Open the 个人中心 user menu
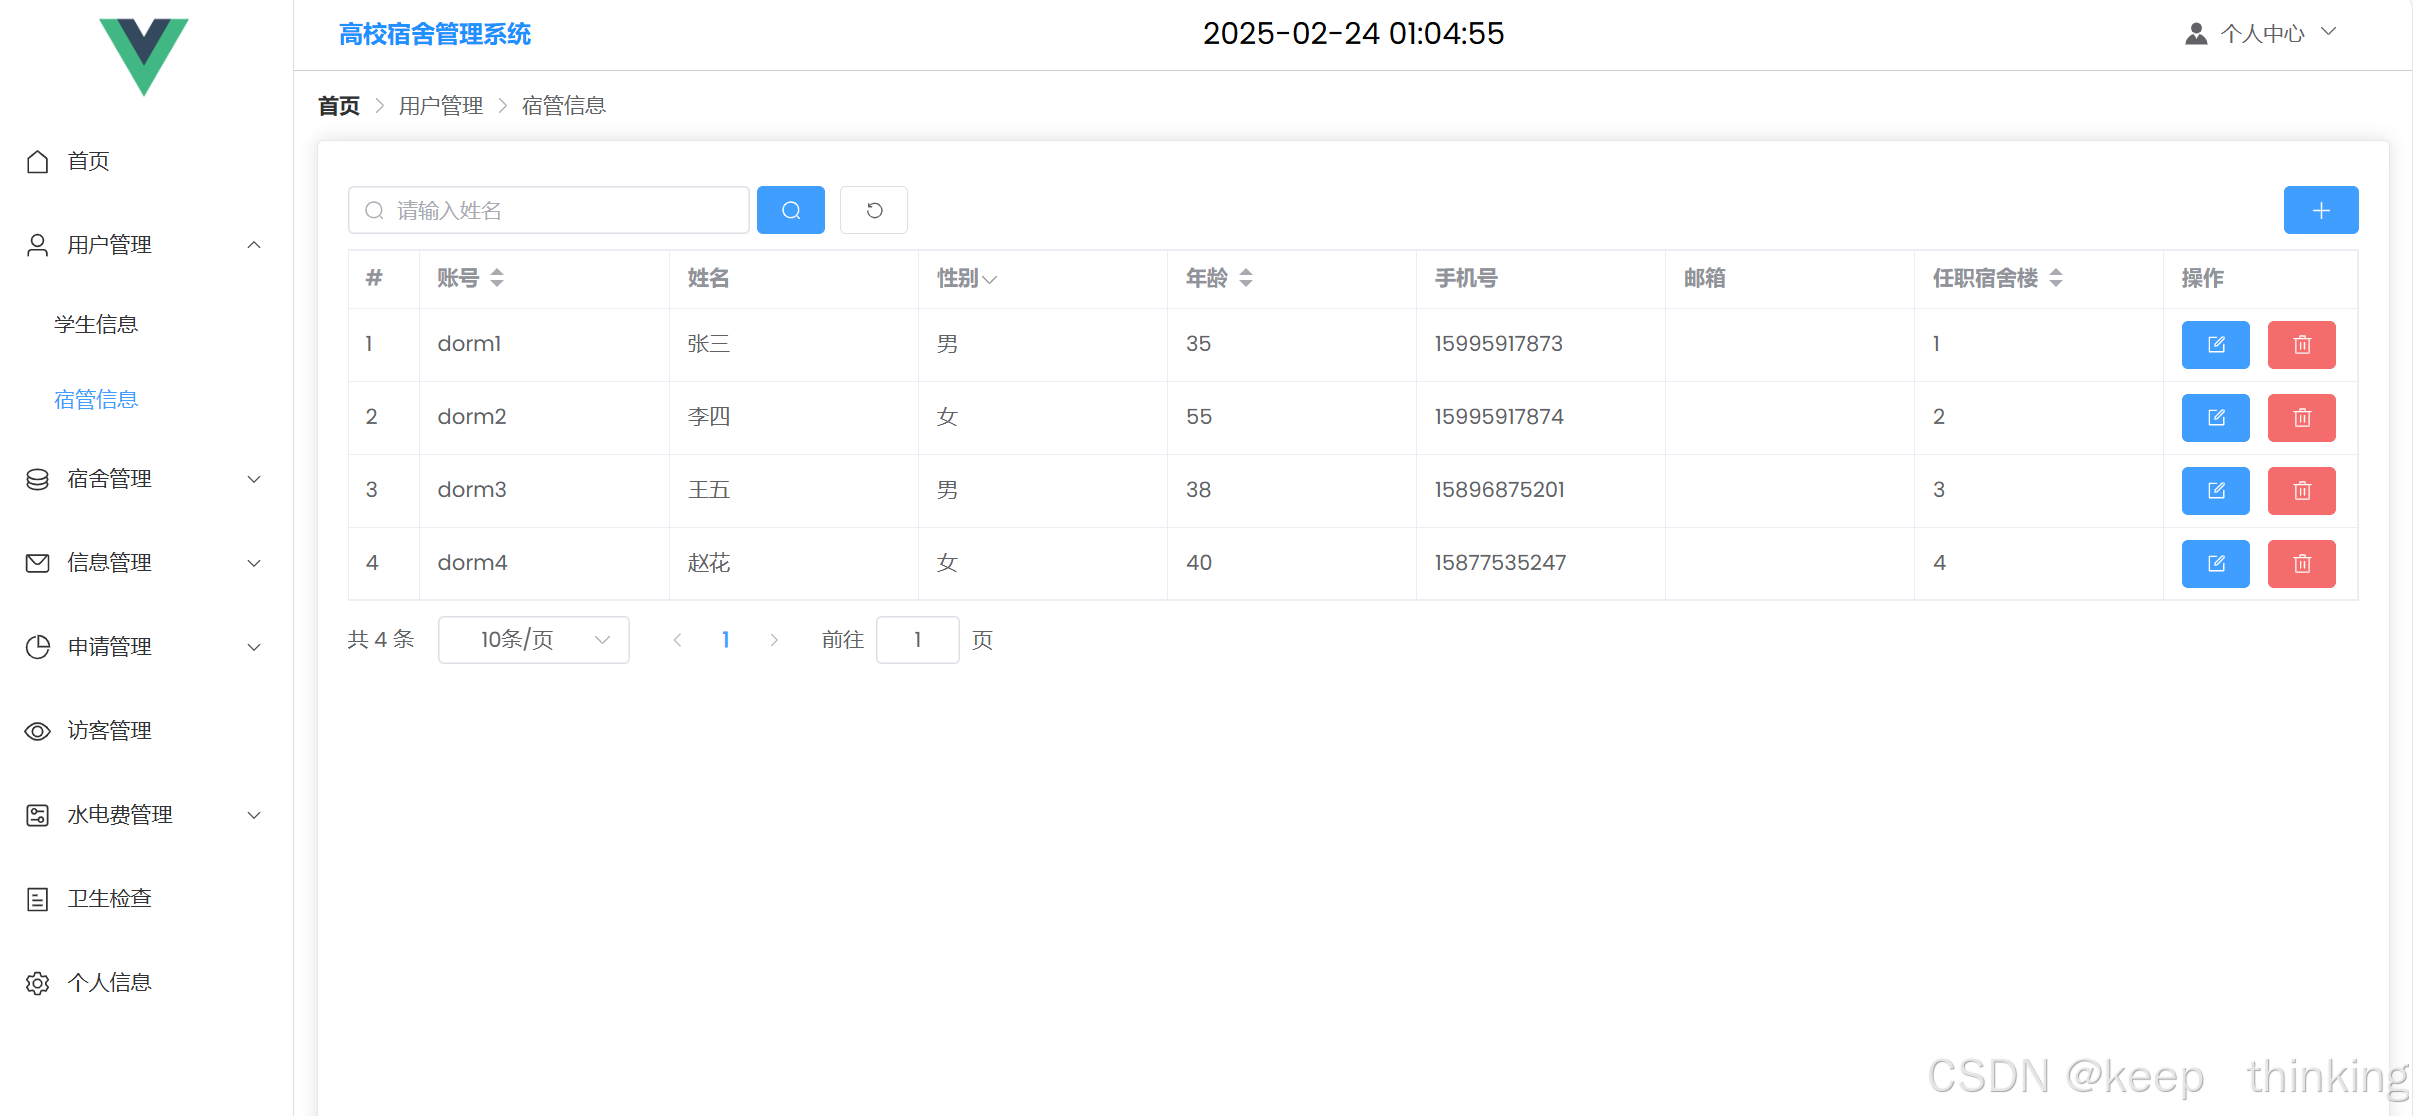The image size is (2413, 1116). point(2262,34)
